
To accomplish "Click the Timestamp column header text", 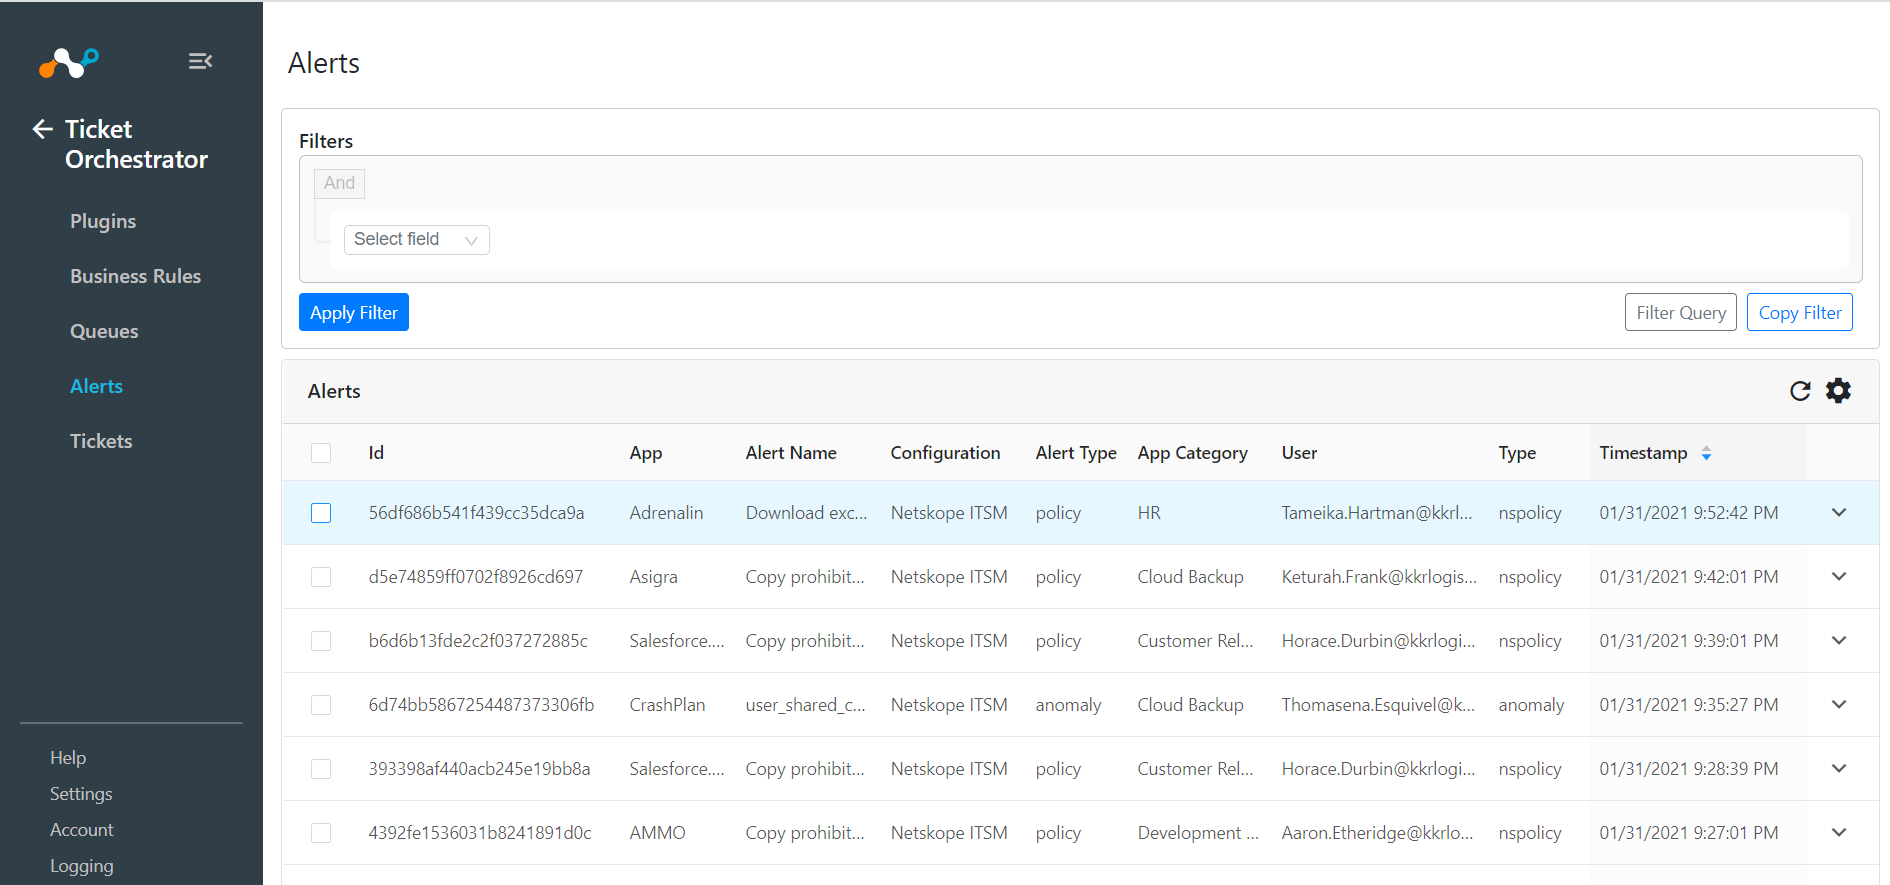I will pos(1643,453).
